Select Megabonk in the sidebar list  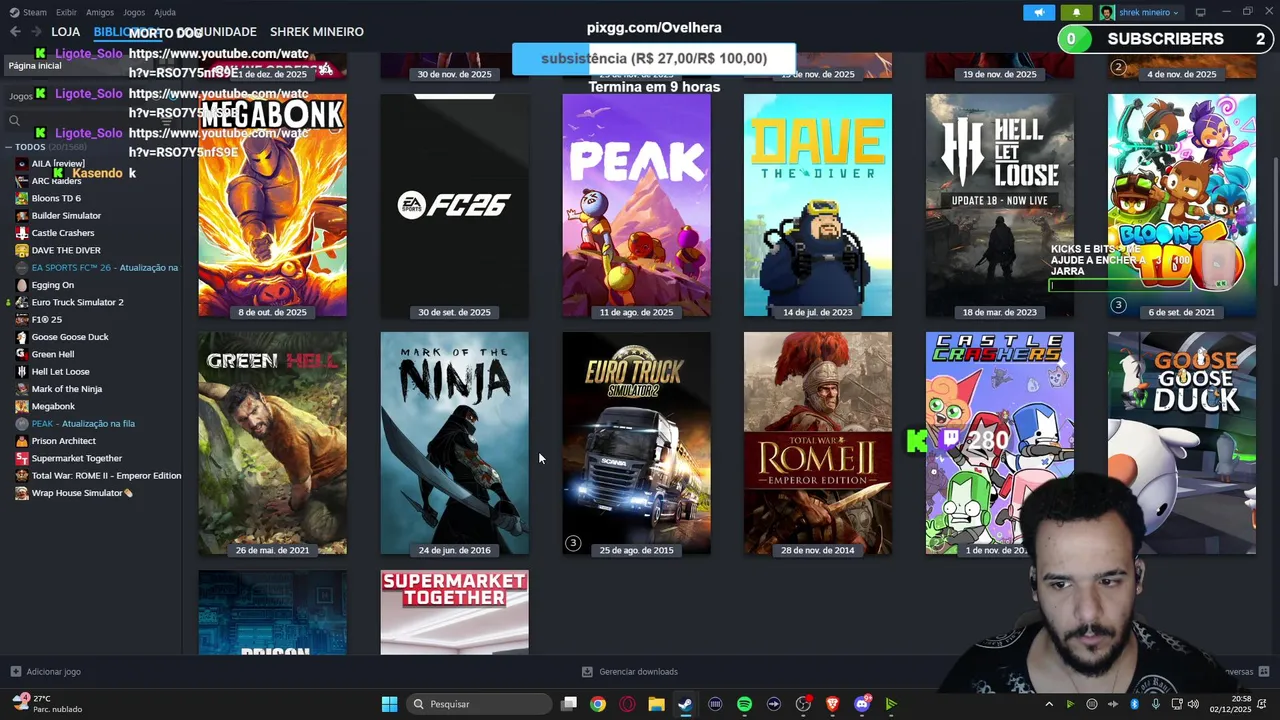53,407
